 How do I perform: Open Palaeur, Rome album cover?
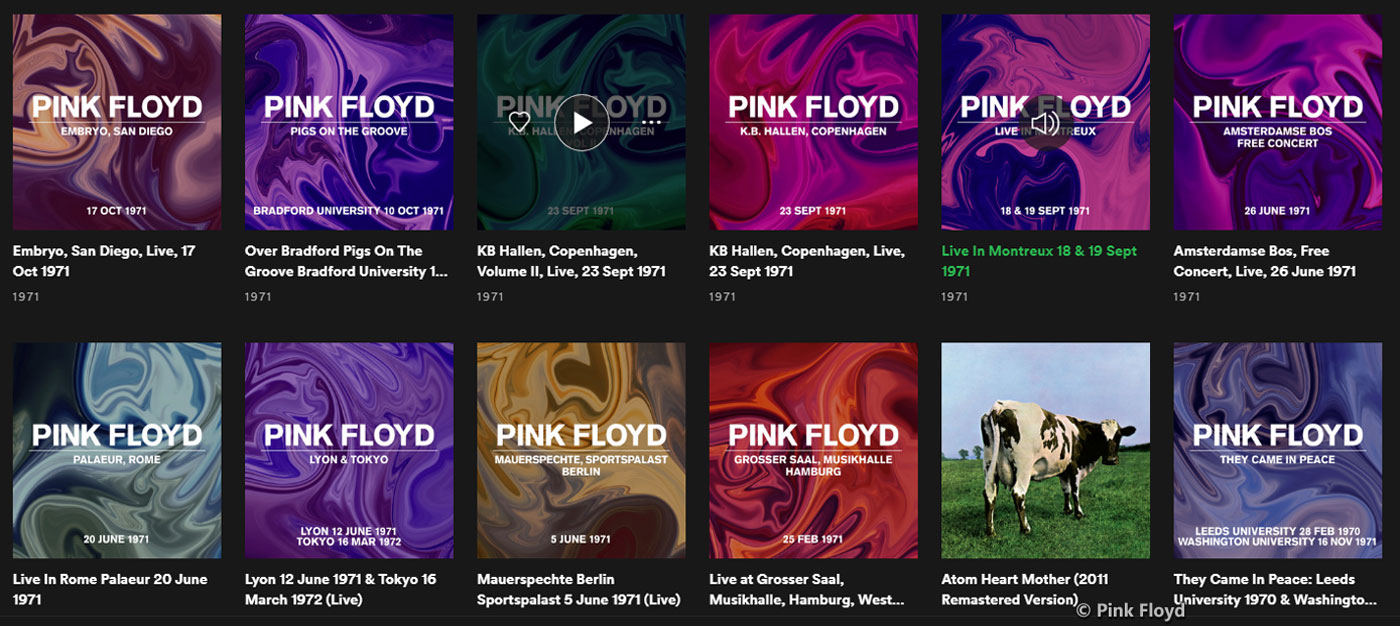117,450
